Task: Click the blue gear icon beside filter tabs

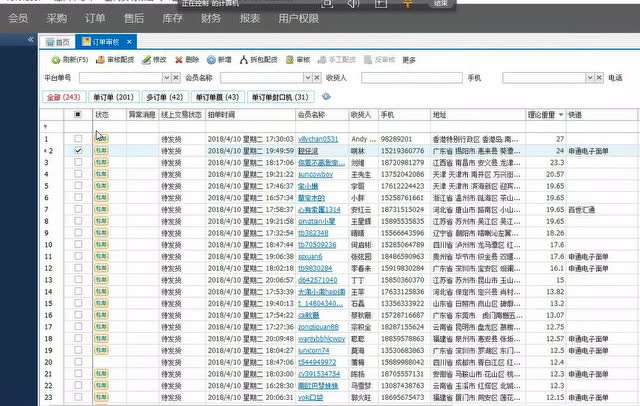Action: click(326, 97)
